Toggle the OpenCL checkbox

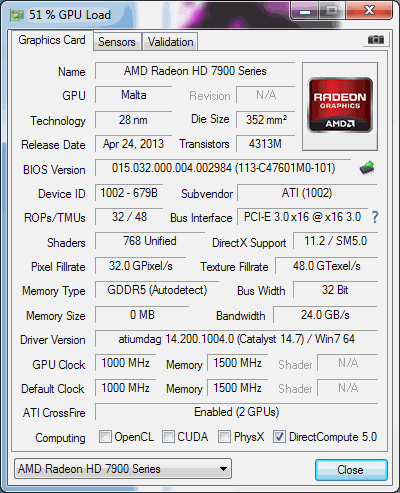pyautogui.click(x=105, y=437)
